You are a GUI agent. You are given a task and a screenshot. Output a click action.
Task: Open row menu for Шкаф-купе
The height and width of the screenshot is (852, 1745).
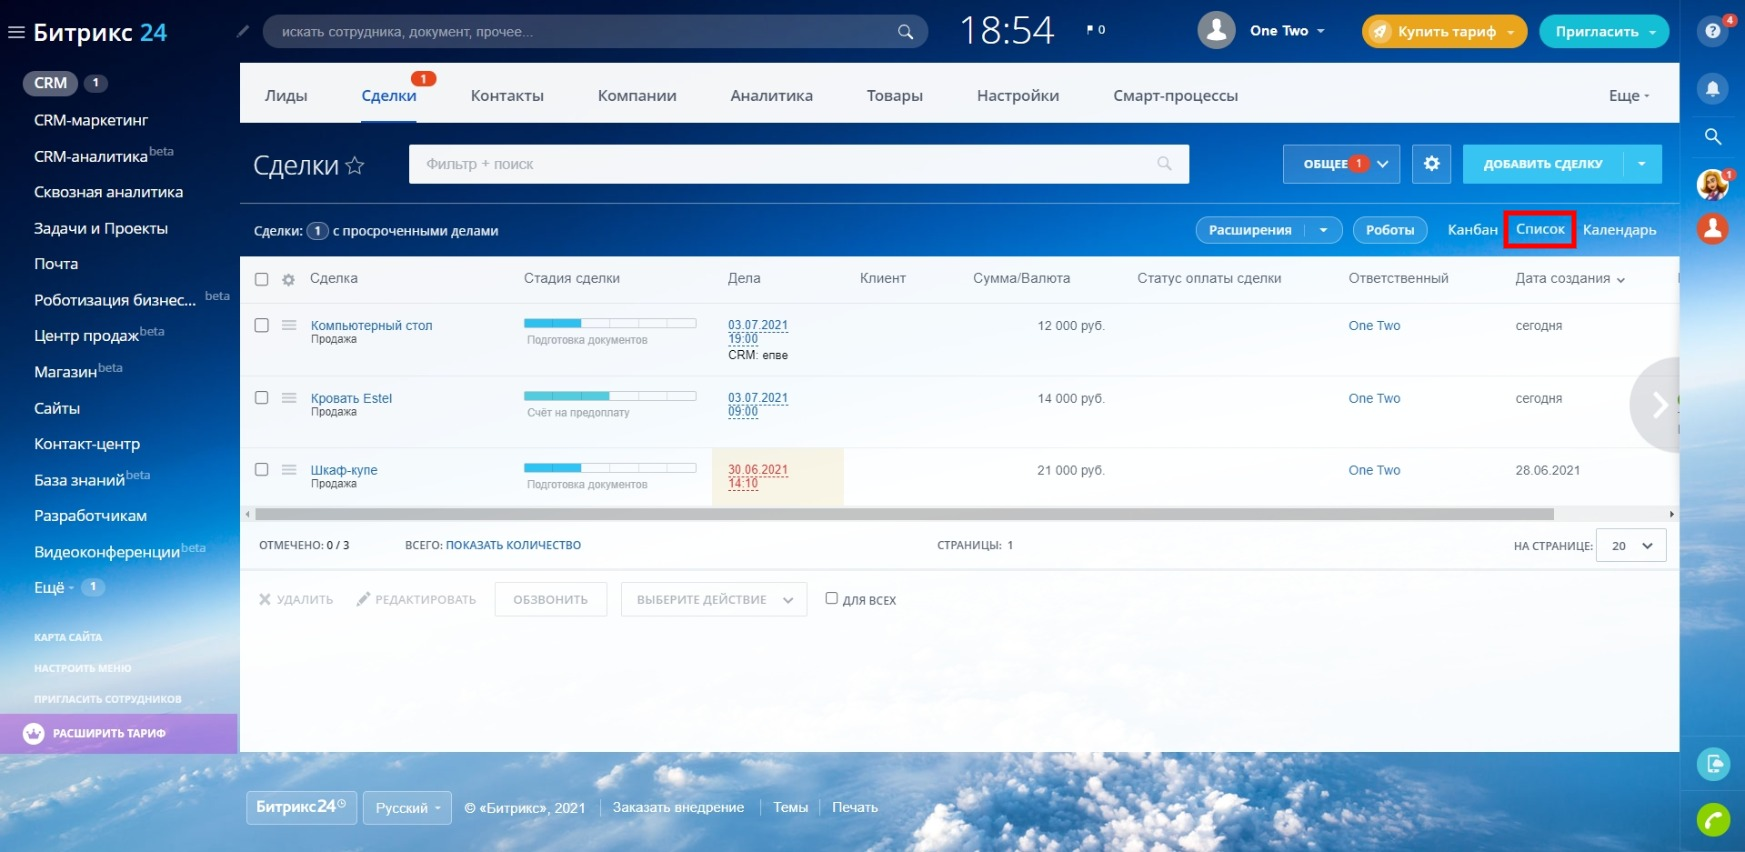[x=289, y=470]
